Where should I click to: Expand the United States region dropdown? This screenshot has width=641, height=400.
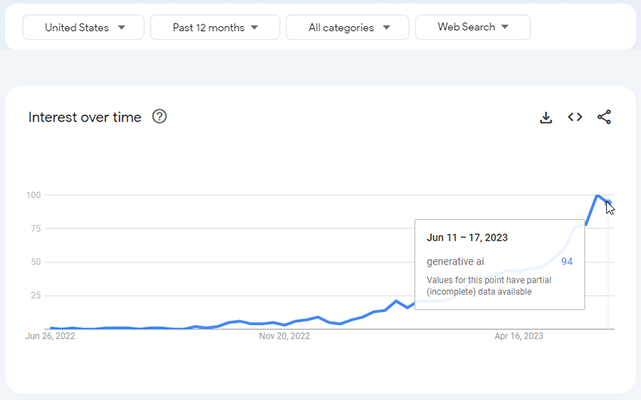coord(84,27)
